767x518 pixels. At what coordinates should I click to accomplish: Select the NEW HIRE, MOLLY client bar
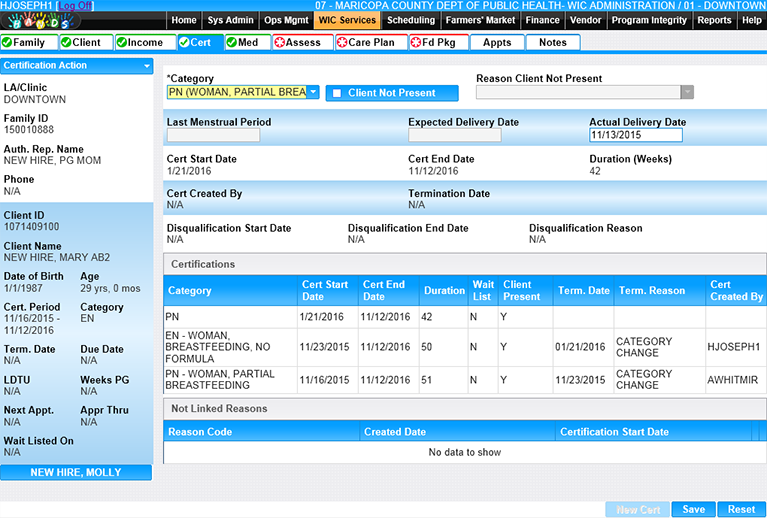76,472
